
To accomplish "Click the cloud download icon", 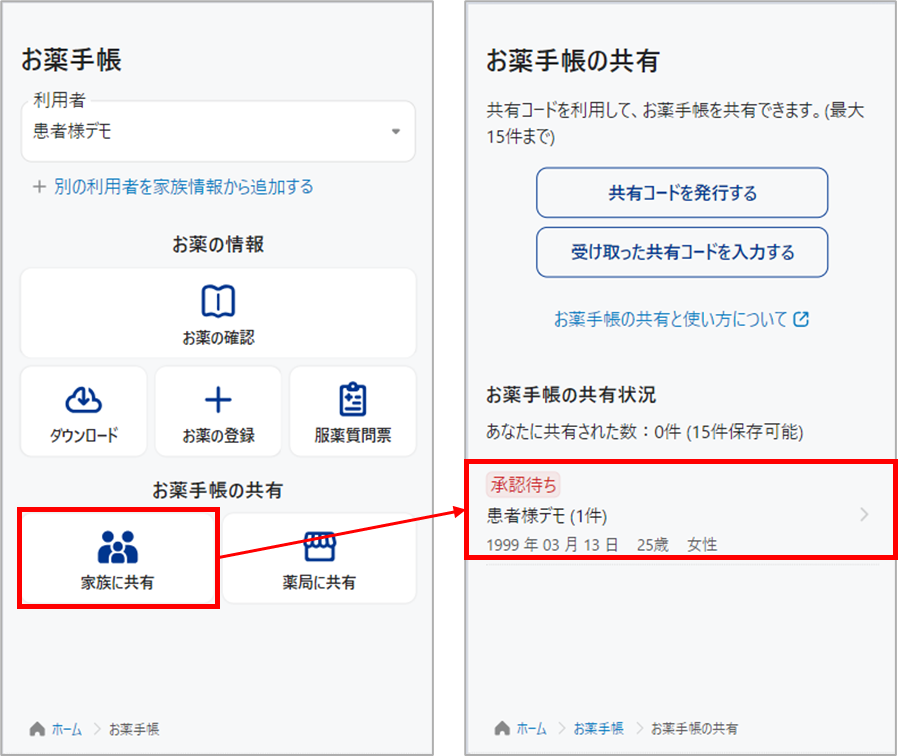I will click(84, 399).
